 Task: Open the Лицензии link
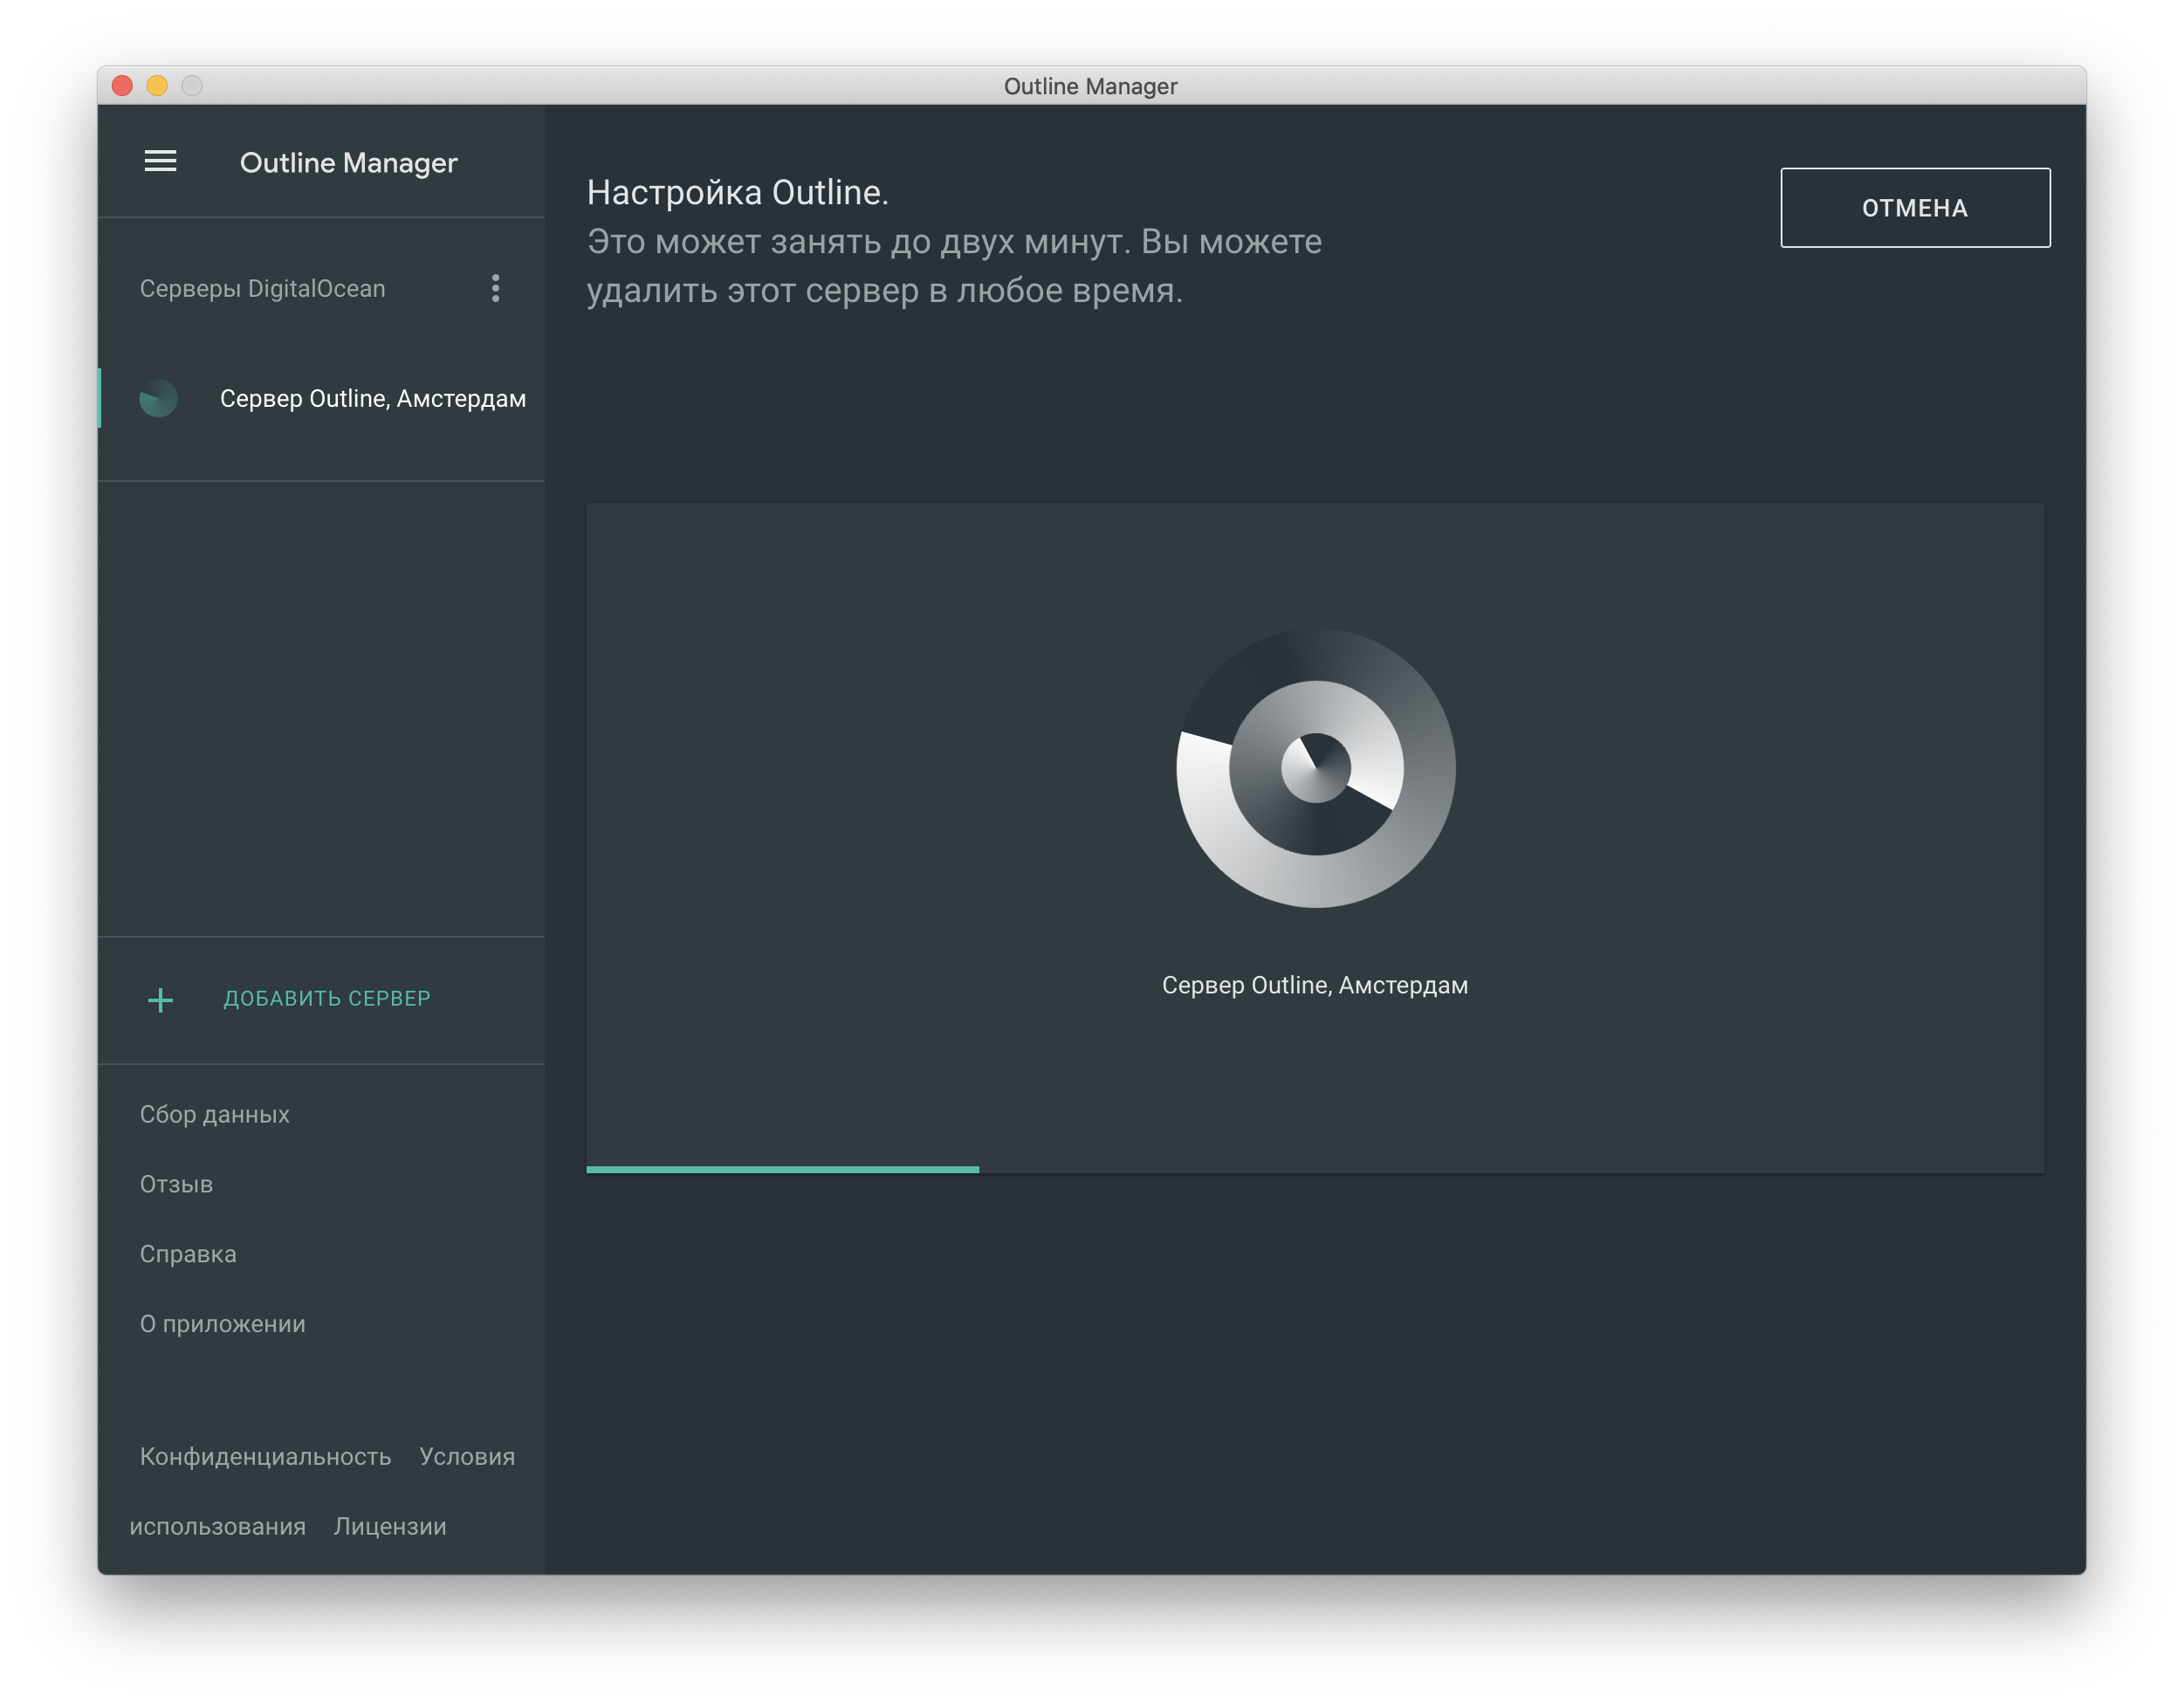[x=390, y=1526]
